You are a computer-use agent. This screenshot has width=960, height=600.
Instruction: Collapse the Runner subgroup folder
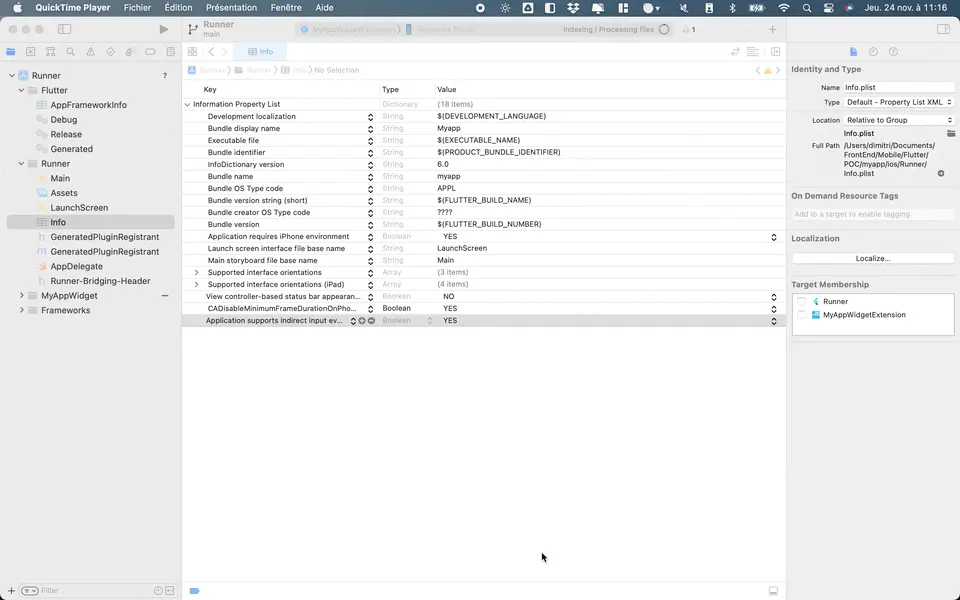21,164
